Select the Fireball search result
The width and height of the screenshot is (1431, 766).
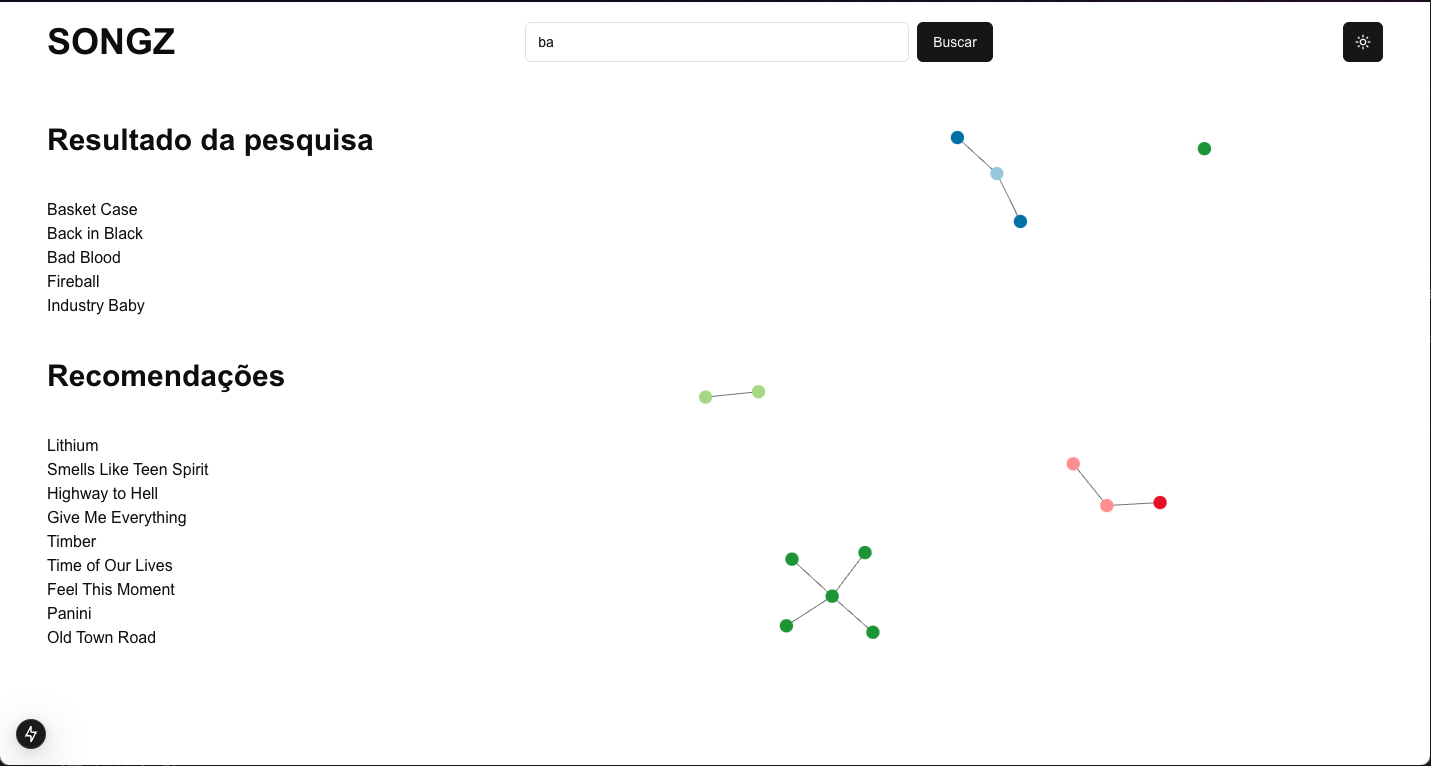coord(73,281)
